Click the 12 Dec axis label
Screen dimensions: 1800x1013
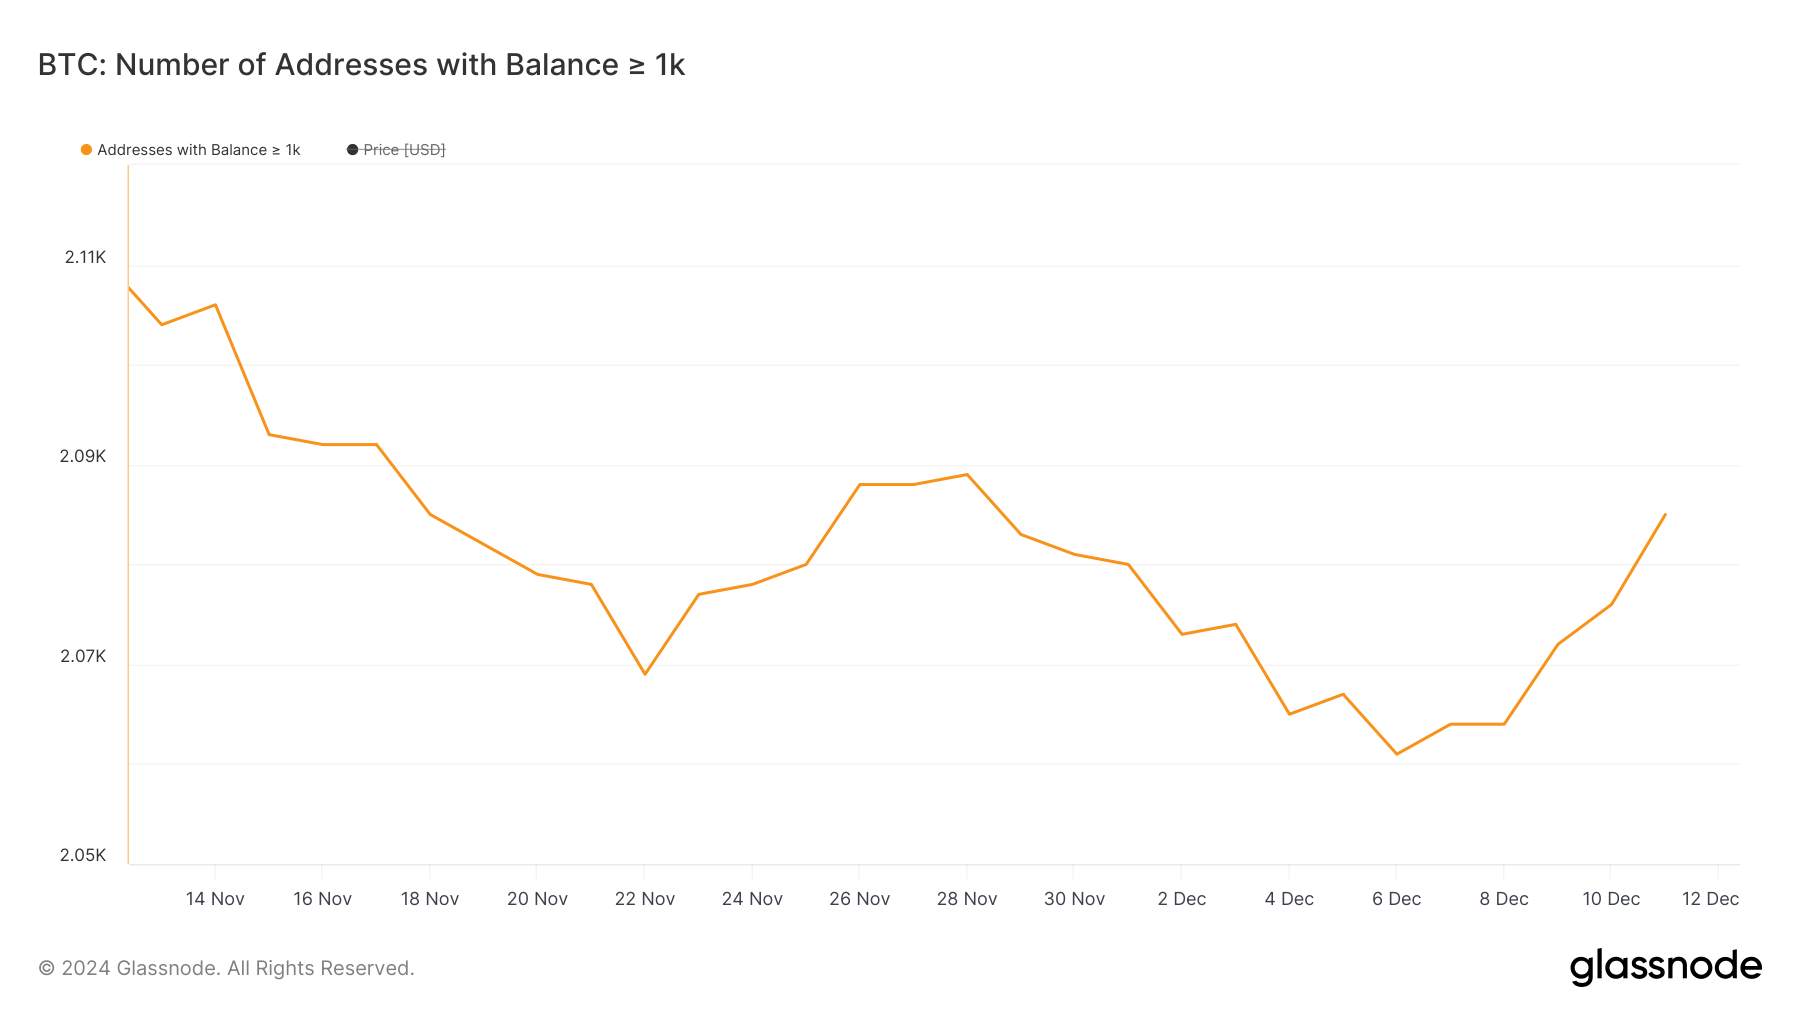[1711, 899]
